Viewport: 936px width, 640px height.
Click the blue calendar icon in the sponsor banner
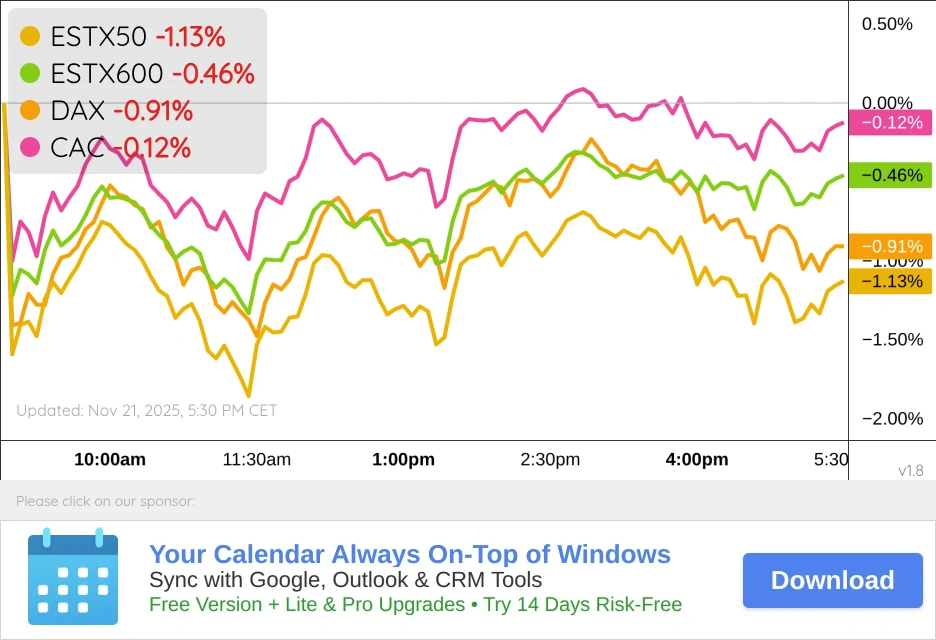(x=73, y=579)
